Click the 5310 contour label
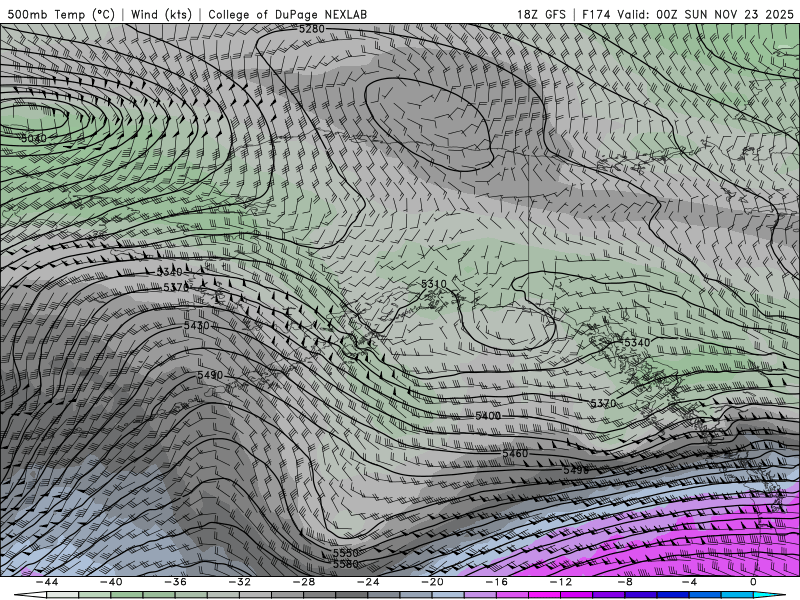800x600 pixels. [434, 284]
